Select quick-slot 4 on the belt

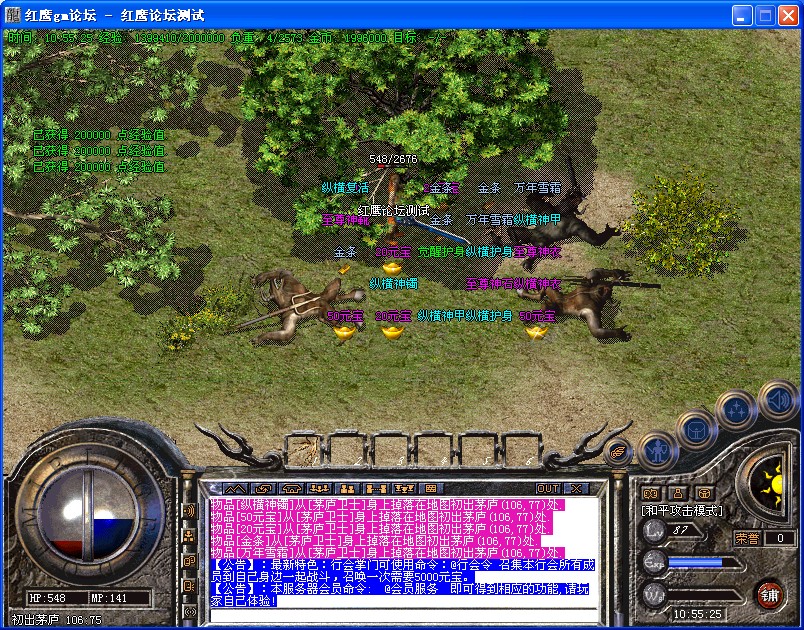pos(434,451)
